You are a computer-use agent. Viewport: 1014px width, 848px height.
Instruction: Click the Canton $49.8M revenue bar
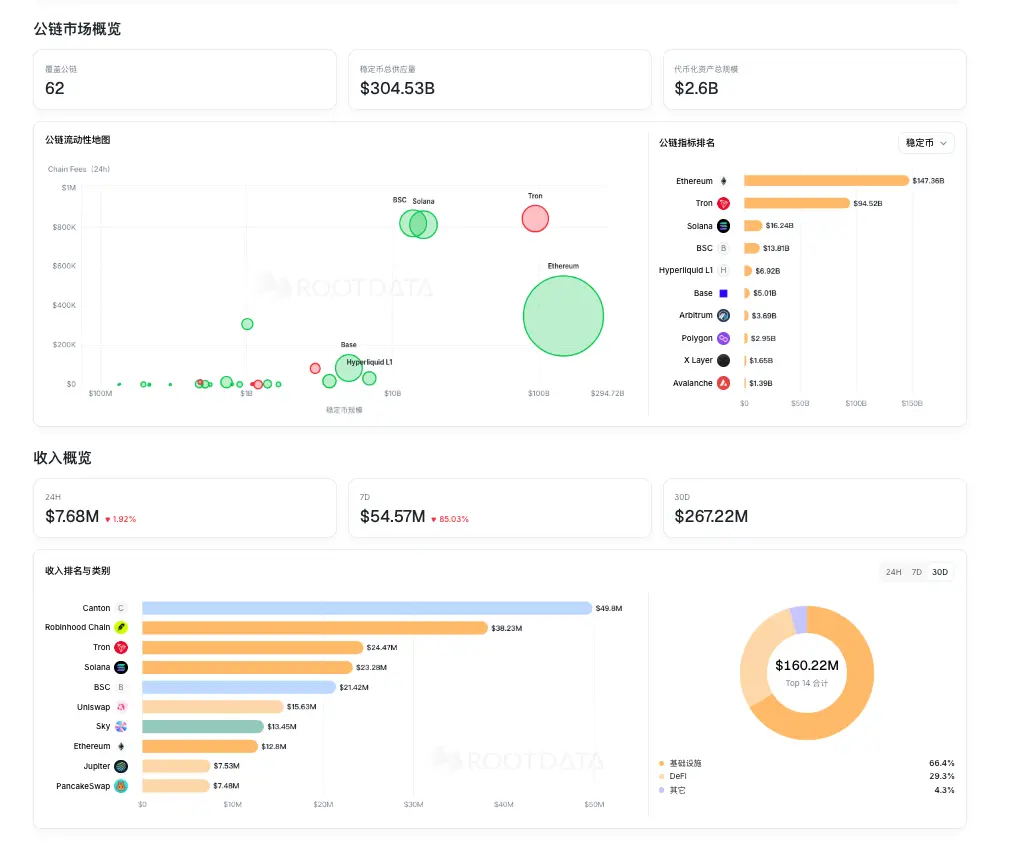367,608
